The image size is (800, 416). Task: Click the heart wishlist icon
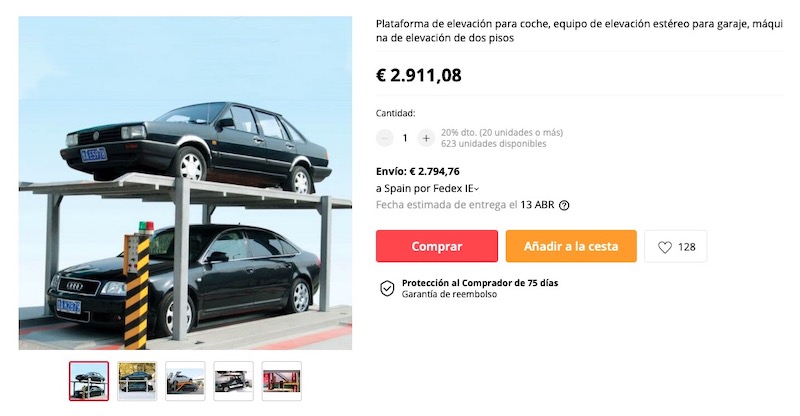point(664,247)
